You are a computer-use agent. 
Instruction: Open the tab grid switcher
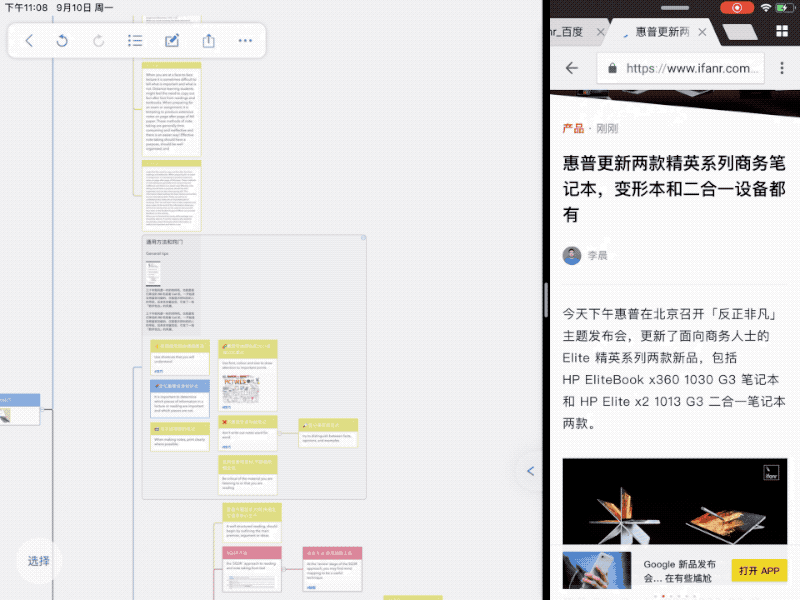pos(782,31)
